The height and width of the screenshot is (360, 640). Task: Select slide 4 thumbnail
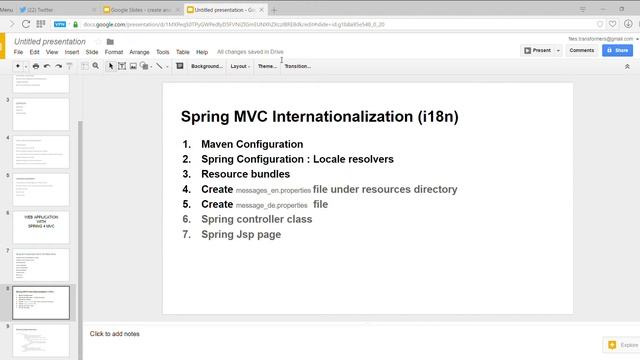pos(41,152)
